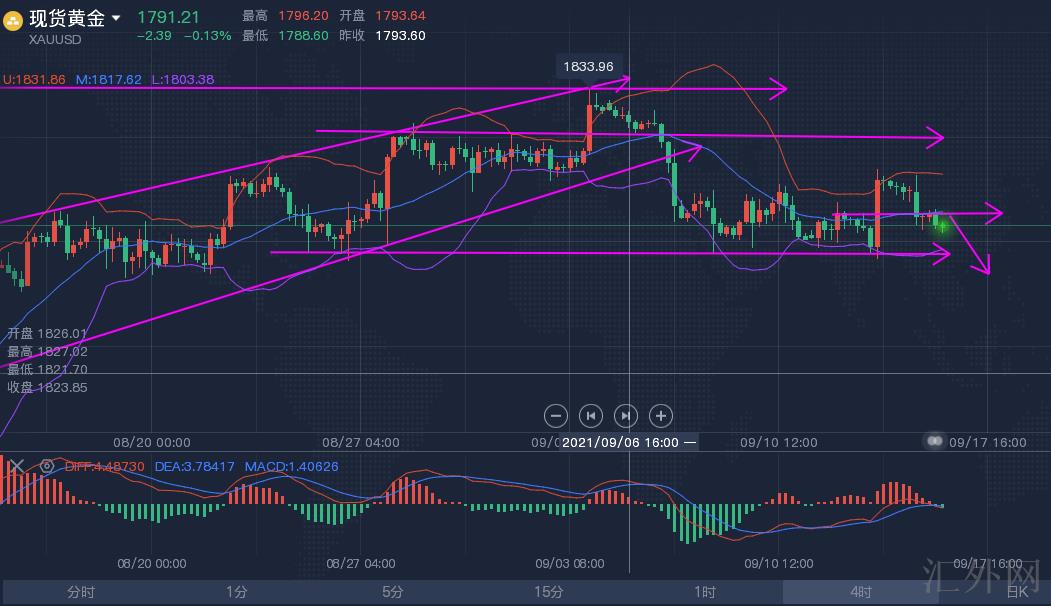Open MACD indicator settings gear

(47, 466)
